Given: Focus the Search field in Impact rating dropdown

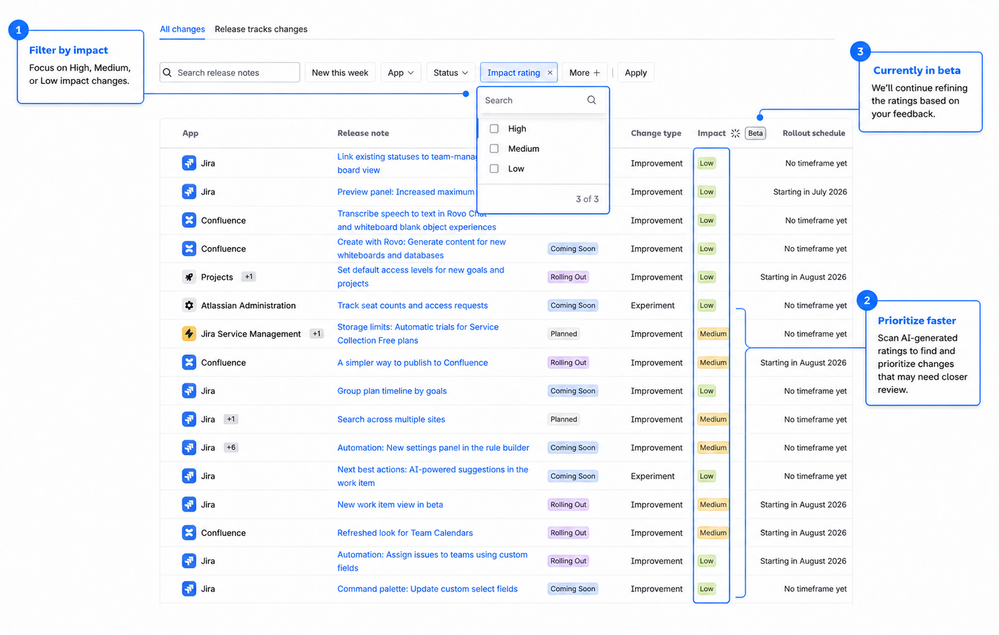Looking at the screenshot, I should click(x=542, y=100).
